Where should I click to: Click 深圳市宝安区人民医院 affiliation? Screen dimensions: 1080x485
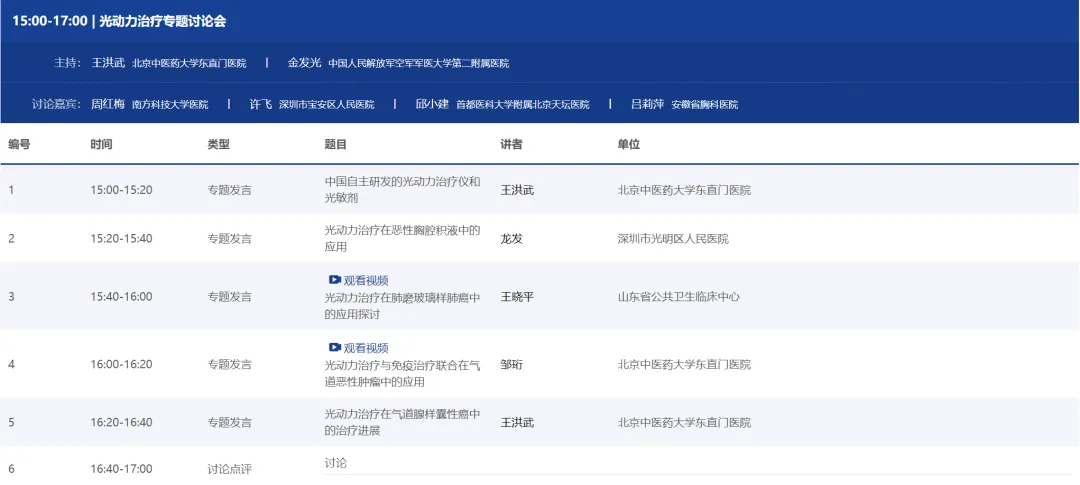(x=326, y=105)
